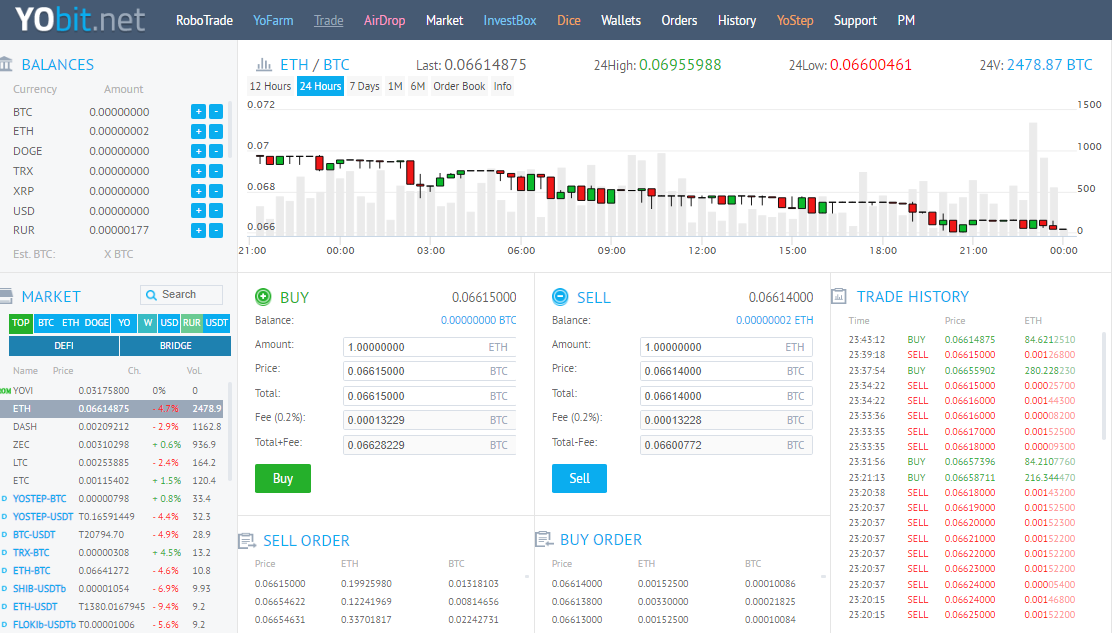Open the BTC-USDT market pair

point(34,534)
